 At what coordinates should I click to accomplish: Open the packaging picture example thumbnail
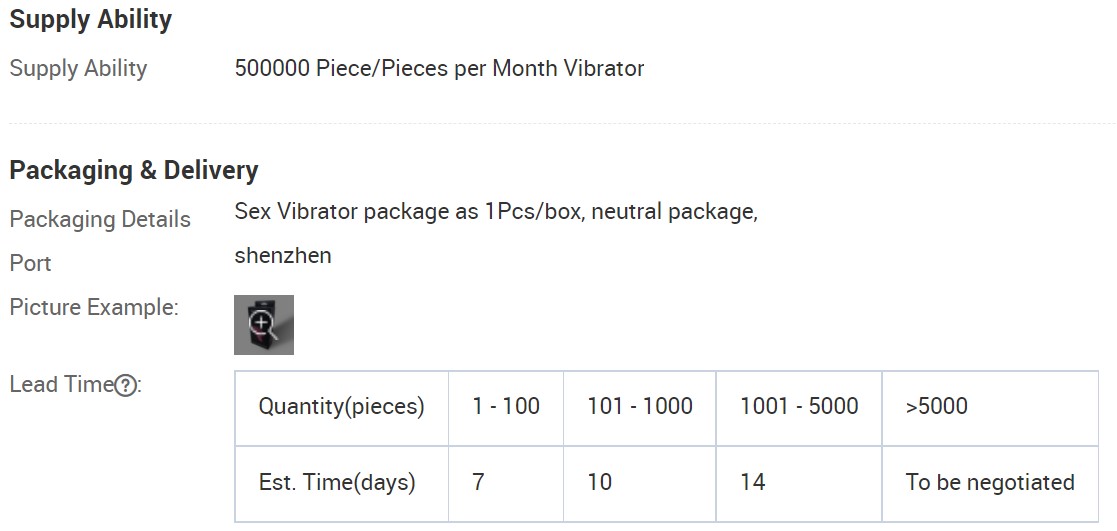click(264, 325)
